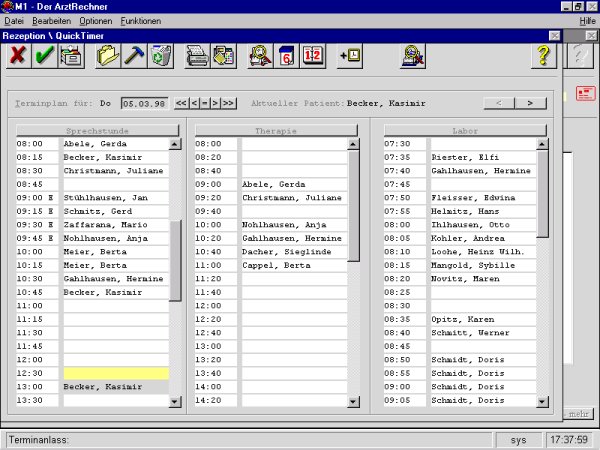This screenshot has height=450, width=600.
Task: Click Sprechstunde scrollbar down arrow
Action: [175, 401]
